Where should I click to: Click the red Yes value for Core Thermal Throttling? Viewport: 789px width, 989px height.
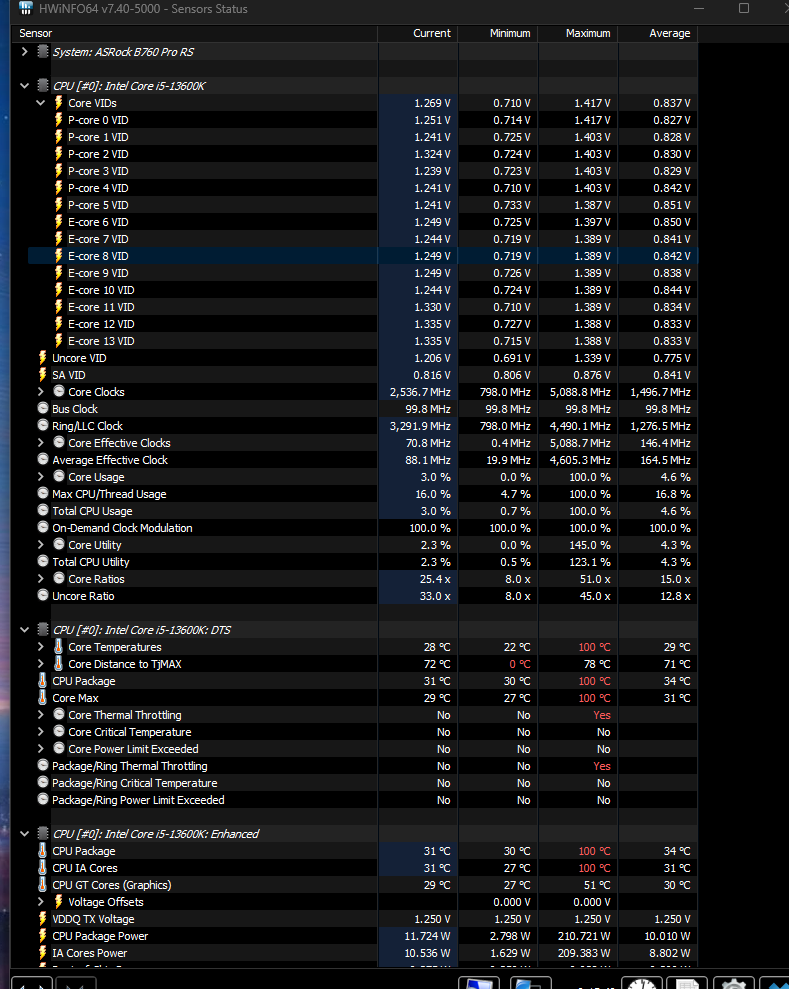(x=602, y=715)
